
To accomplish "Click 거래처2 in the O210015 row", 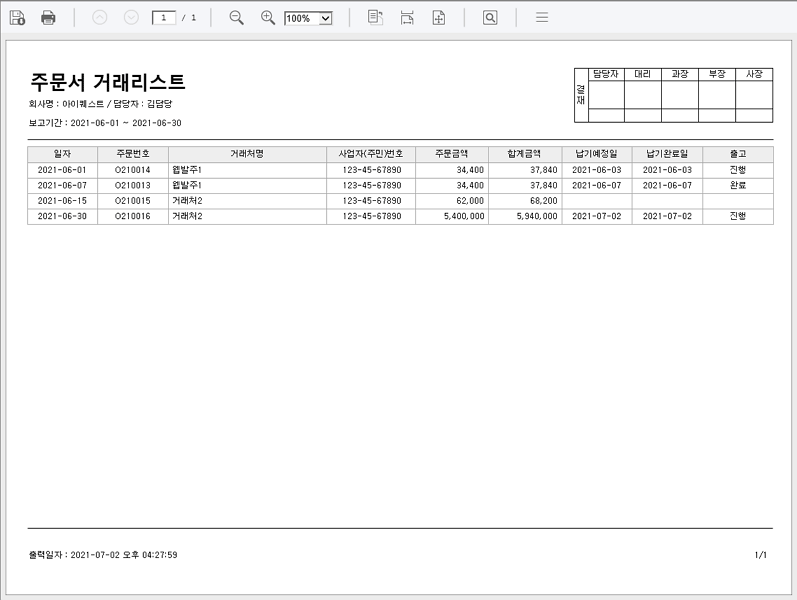I will click(x=247, y=201).
